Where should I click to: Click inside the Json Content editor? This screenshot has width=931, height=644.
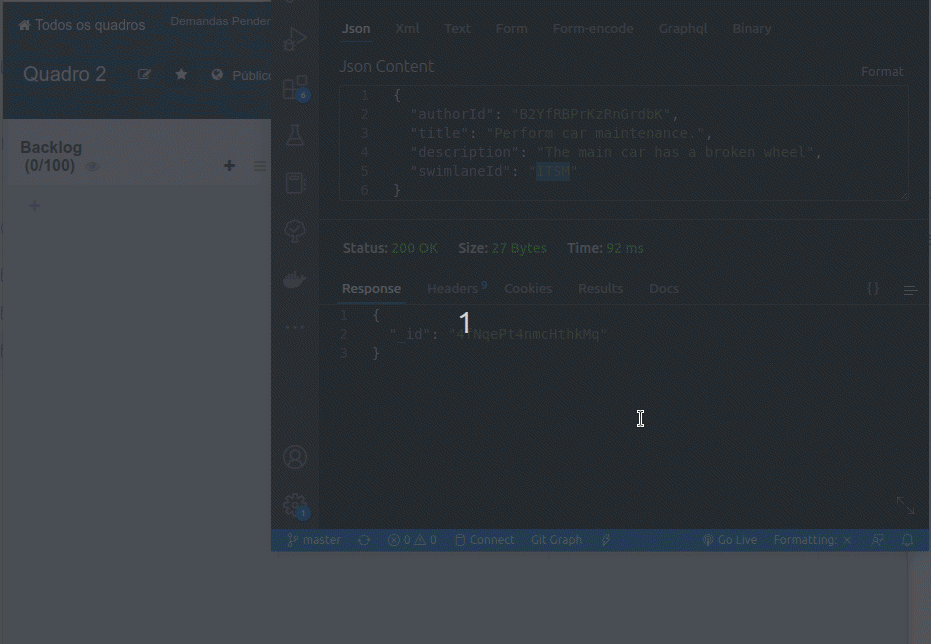623,142
